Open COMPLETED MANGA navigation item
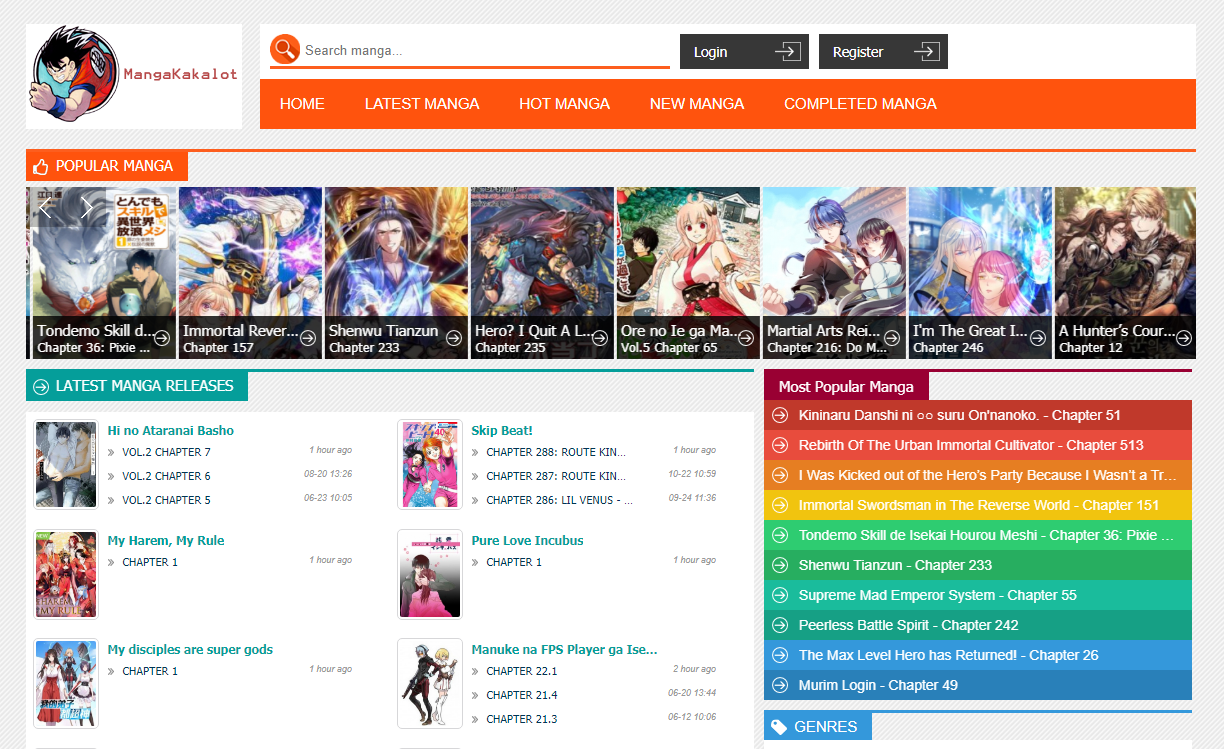 [860, 104]
